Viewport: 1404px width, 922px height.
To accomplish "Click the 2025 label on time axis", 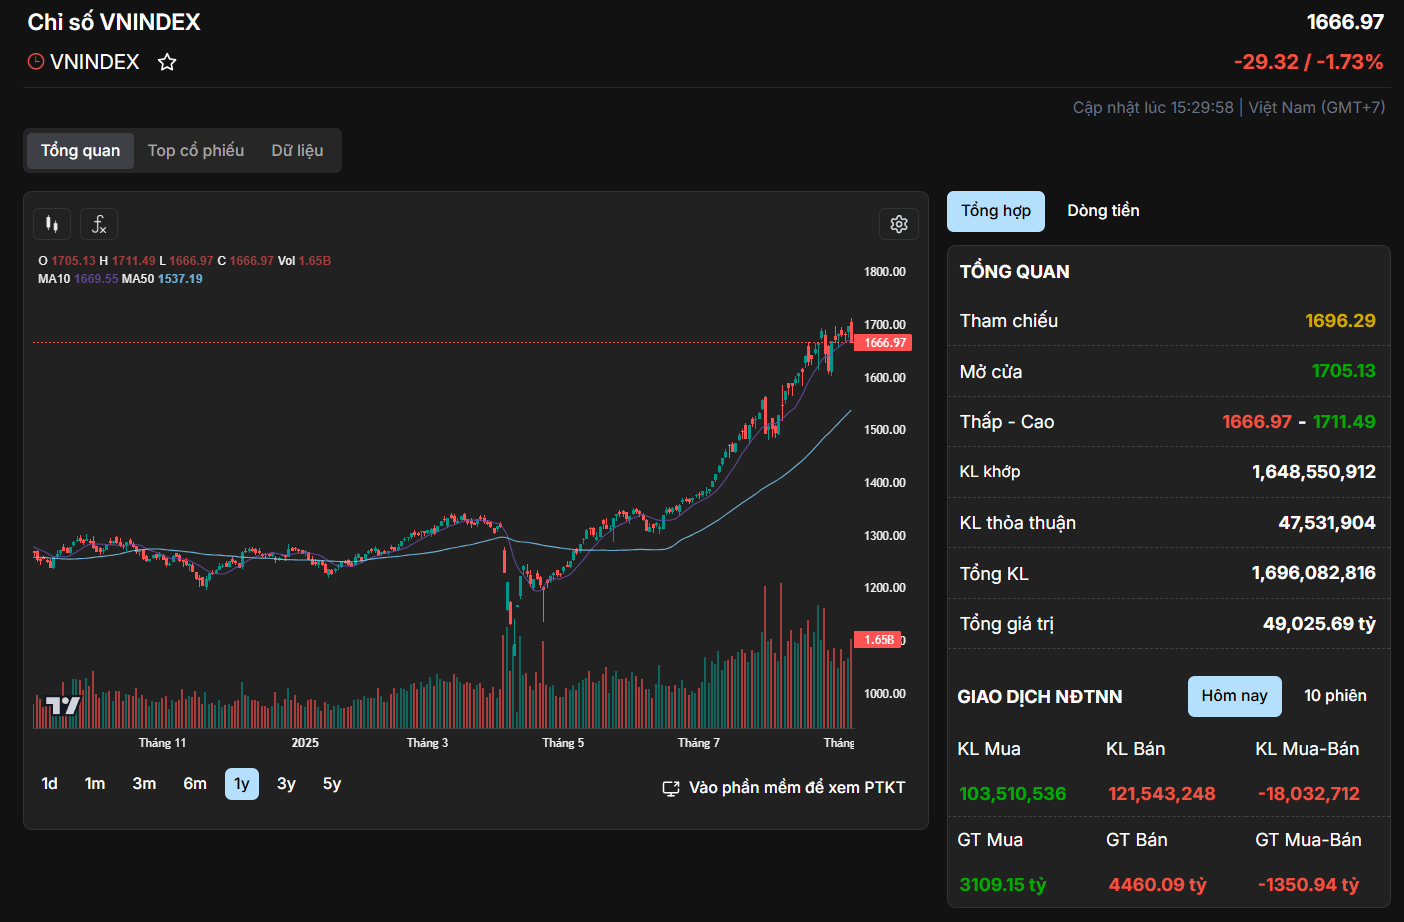I will coord(305,743).
